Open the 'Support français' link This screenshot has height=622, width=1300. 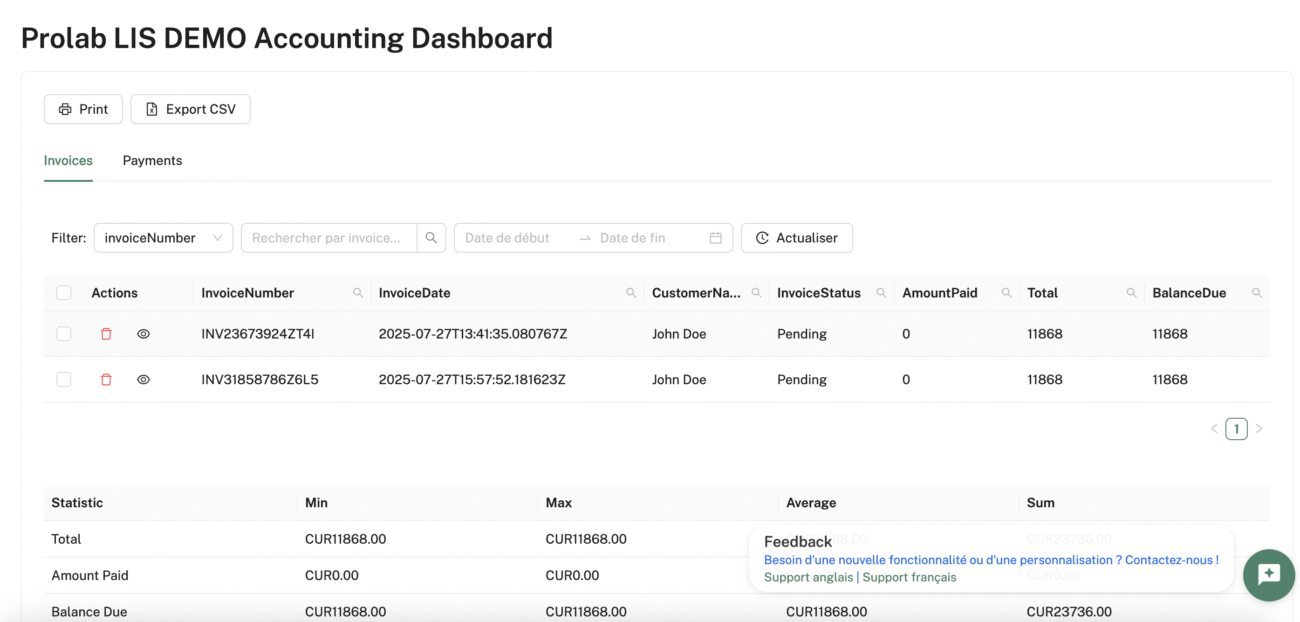909,577
